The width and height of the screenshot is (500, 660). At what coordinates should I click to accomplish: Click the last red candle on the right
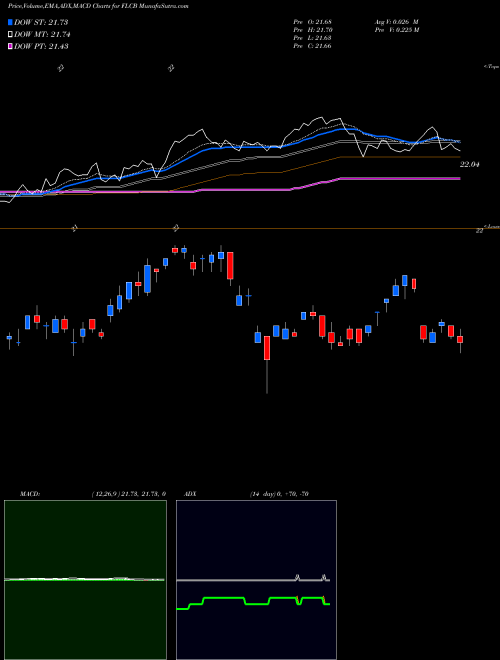[x=460, y=339]
